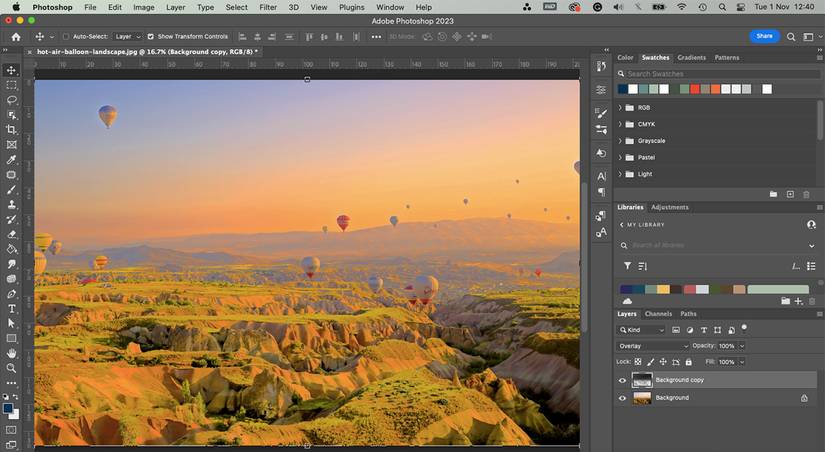Open the Image menu
Screen dimensions: 825x452
click(x=143, y=7)
